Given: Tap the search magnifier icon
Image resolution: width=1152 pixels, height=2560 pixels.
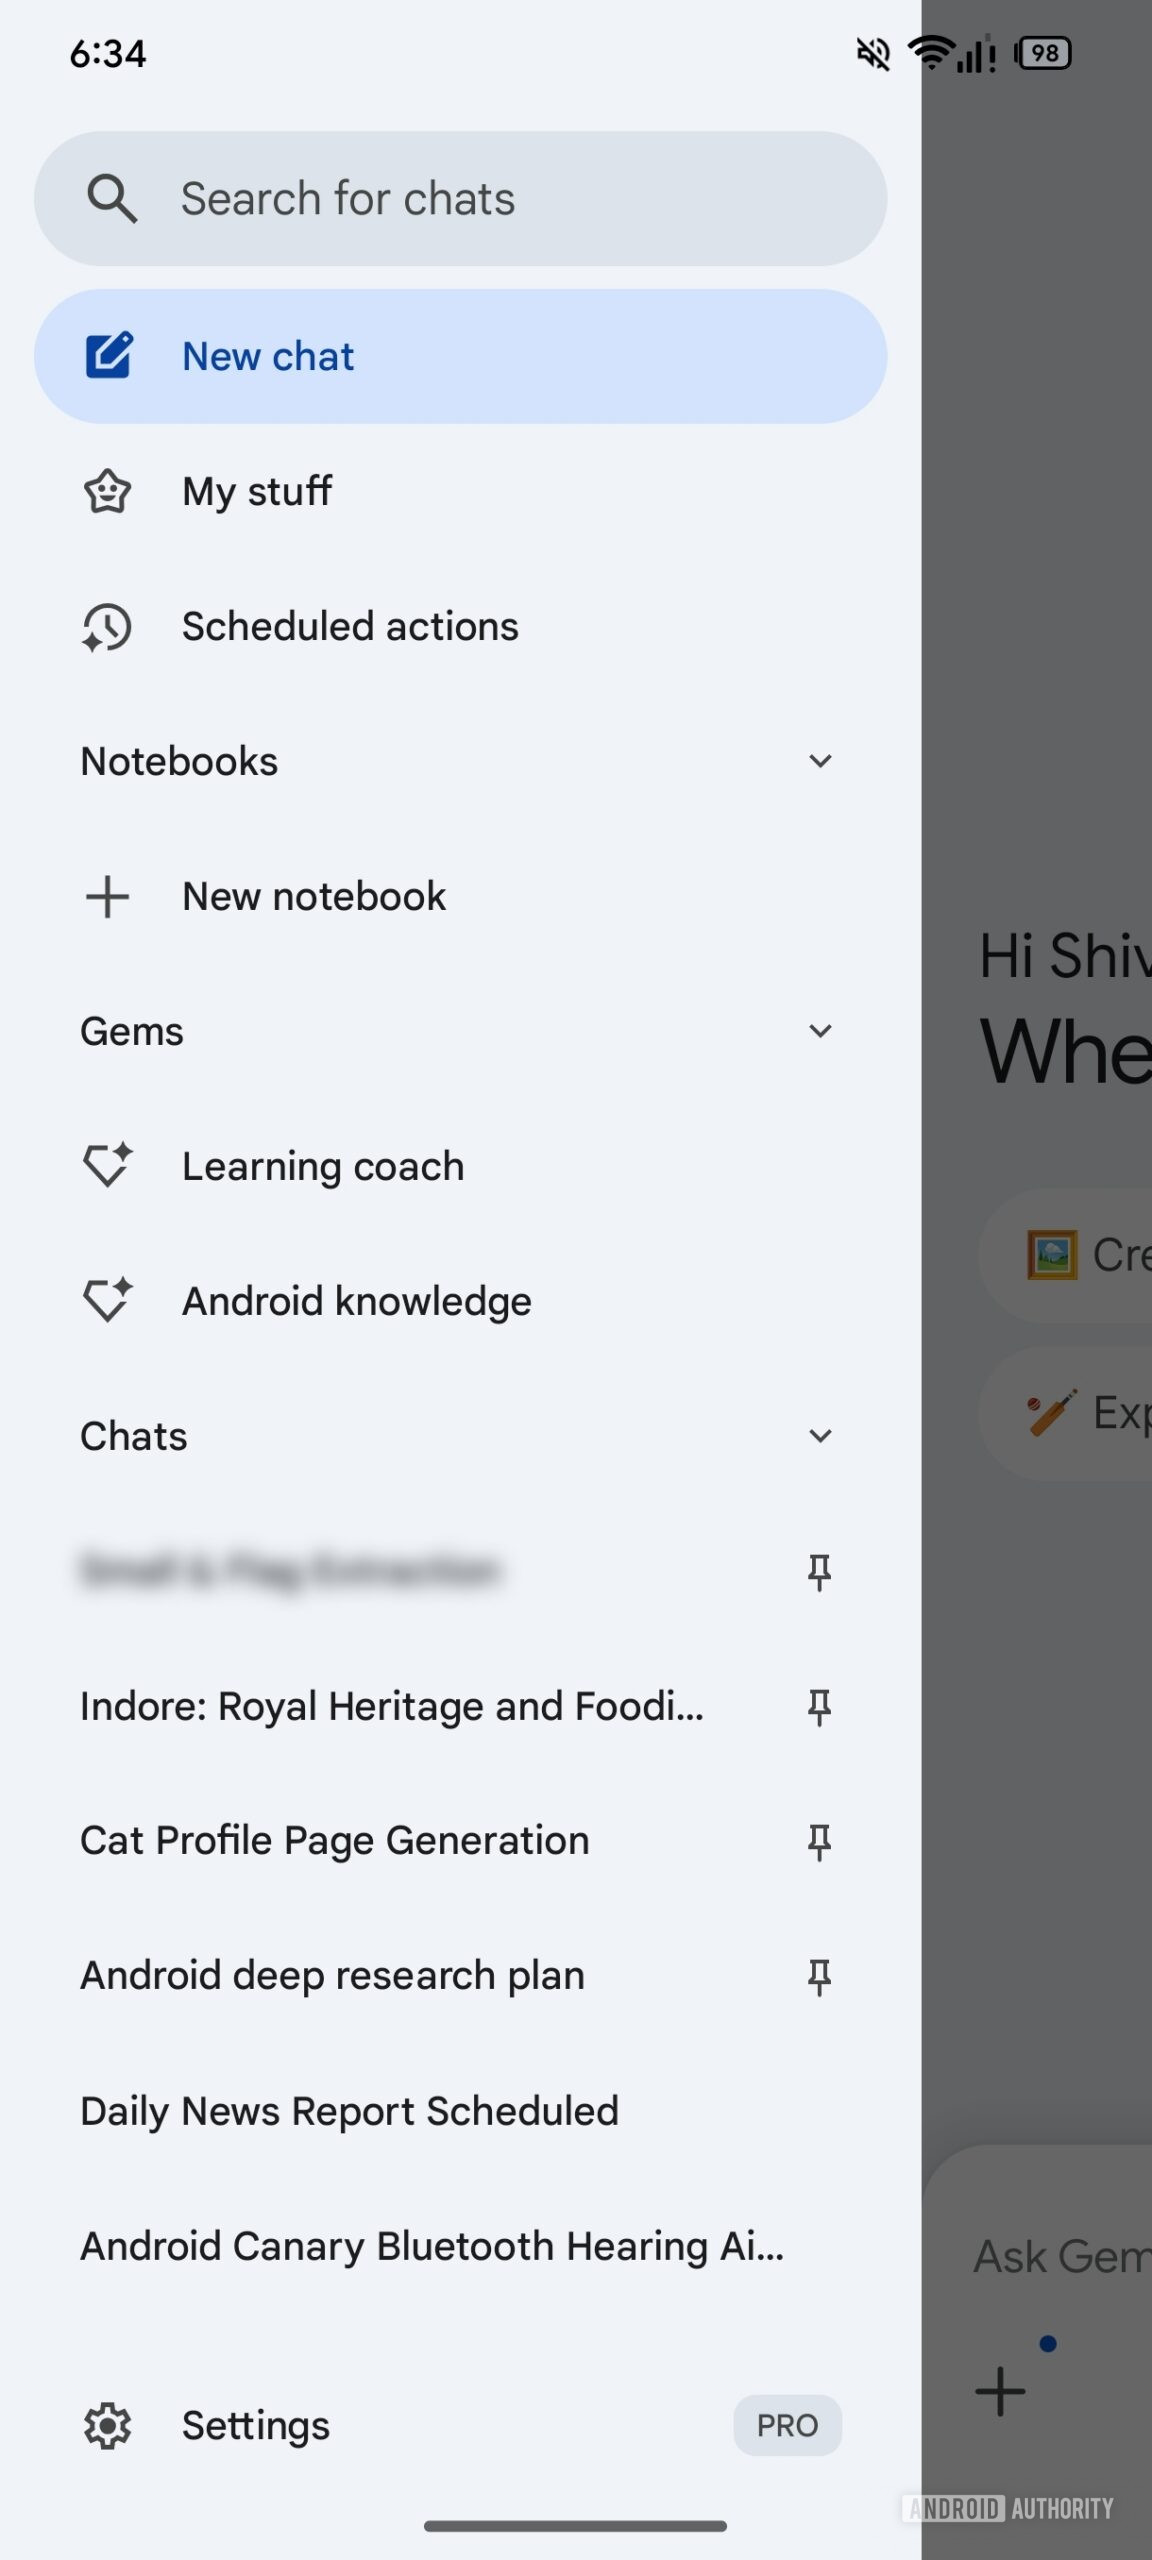Looking at the screenshot, I should (112, 198).
